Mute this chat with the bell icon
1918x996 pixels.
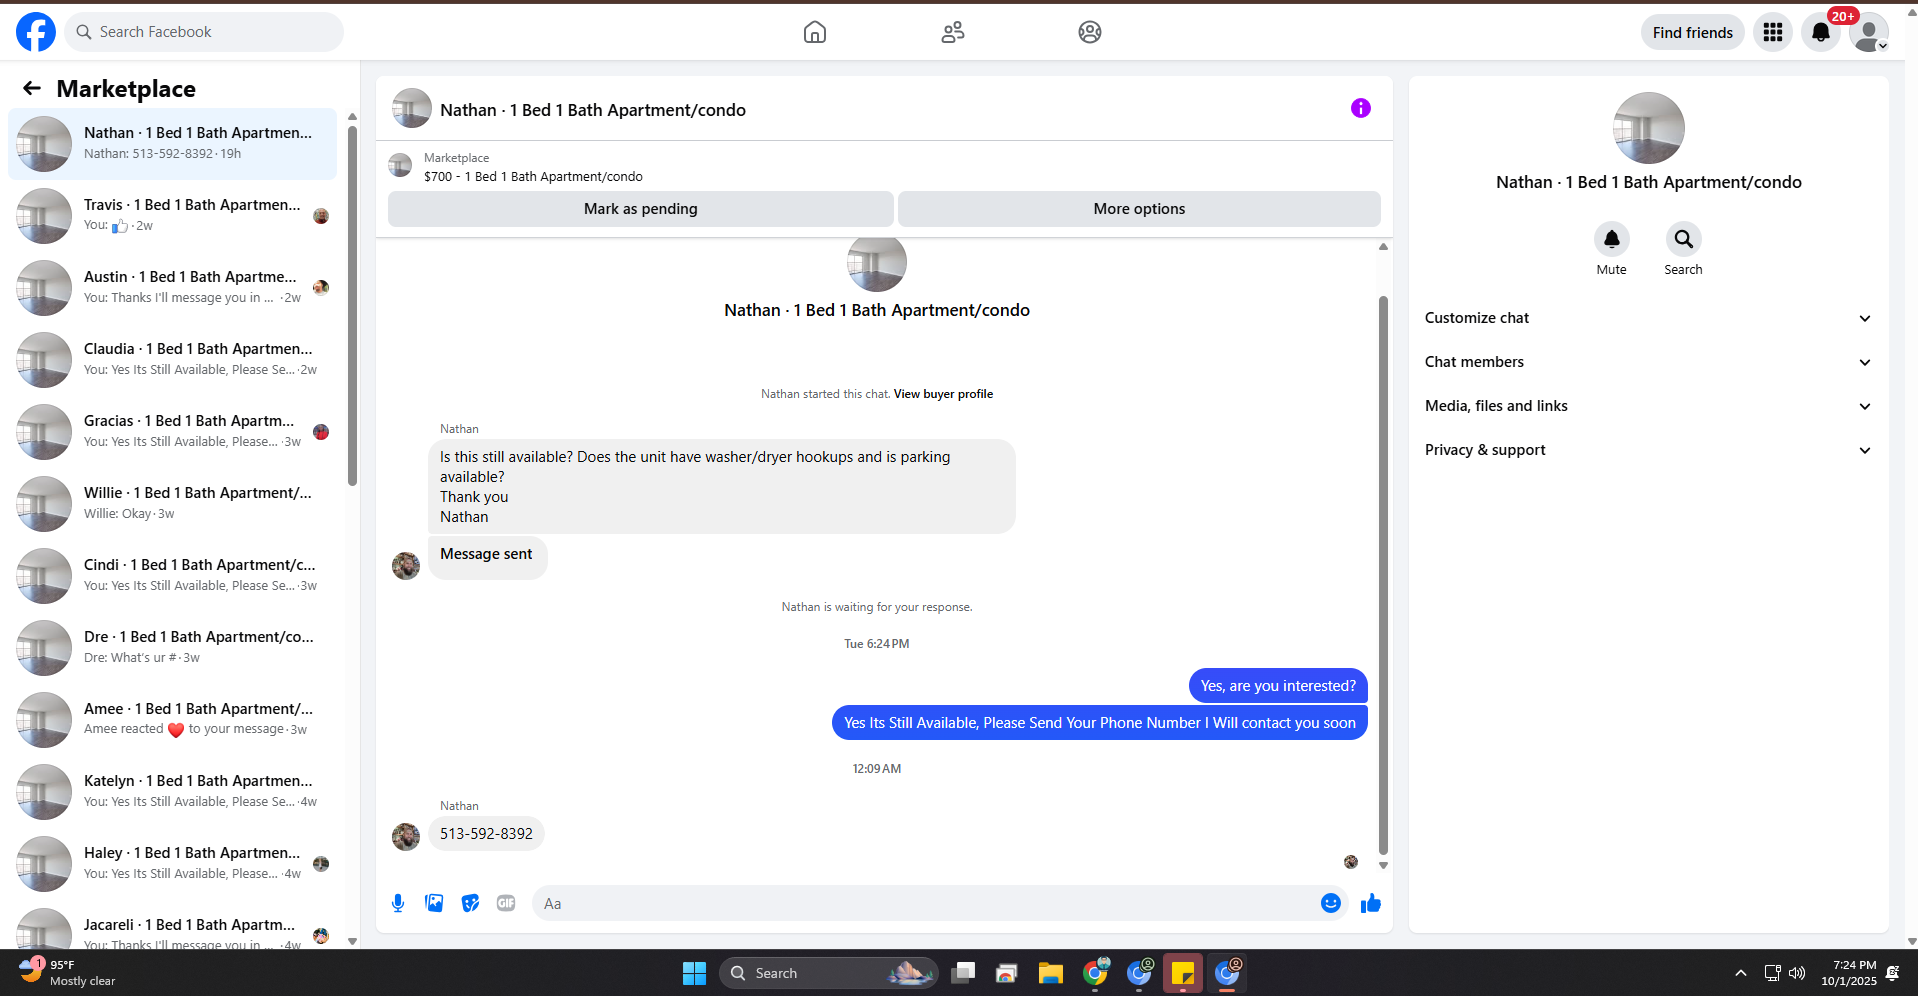click(x=1612, y=239)
